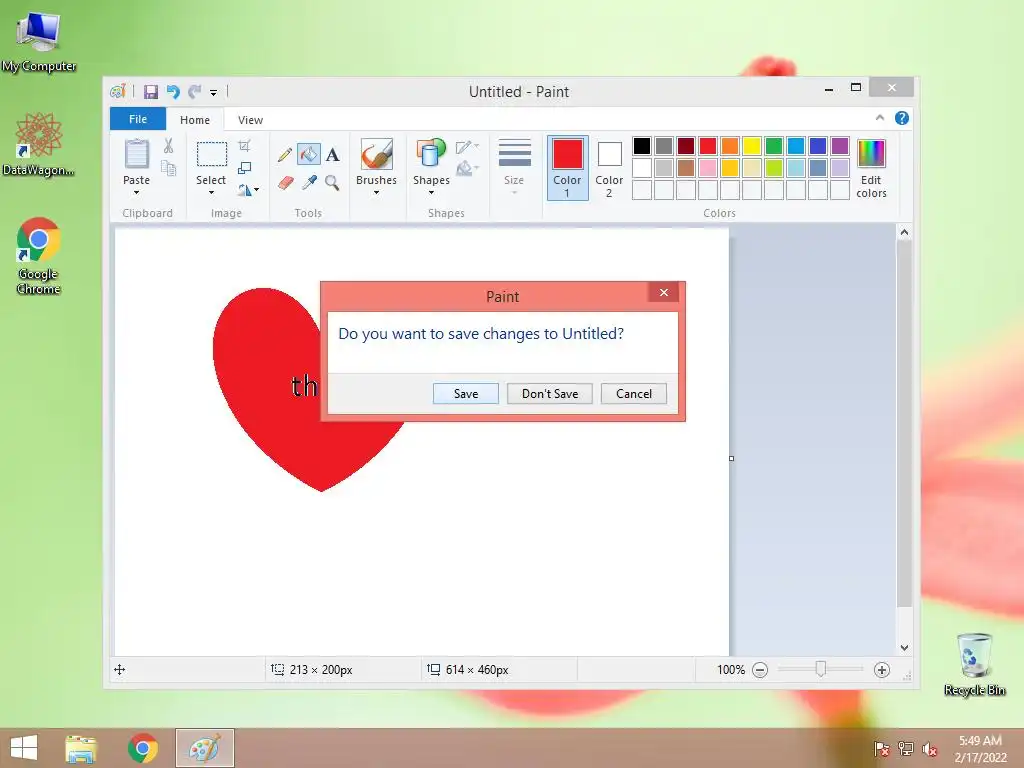Open the File menu
This screenshot has height=768, width=1024.
(138, 119)
